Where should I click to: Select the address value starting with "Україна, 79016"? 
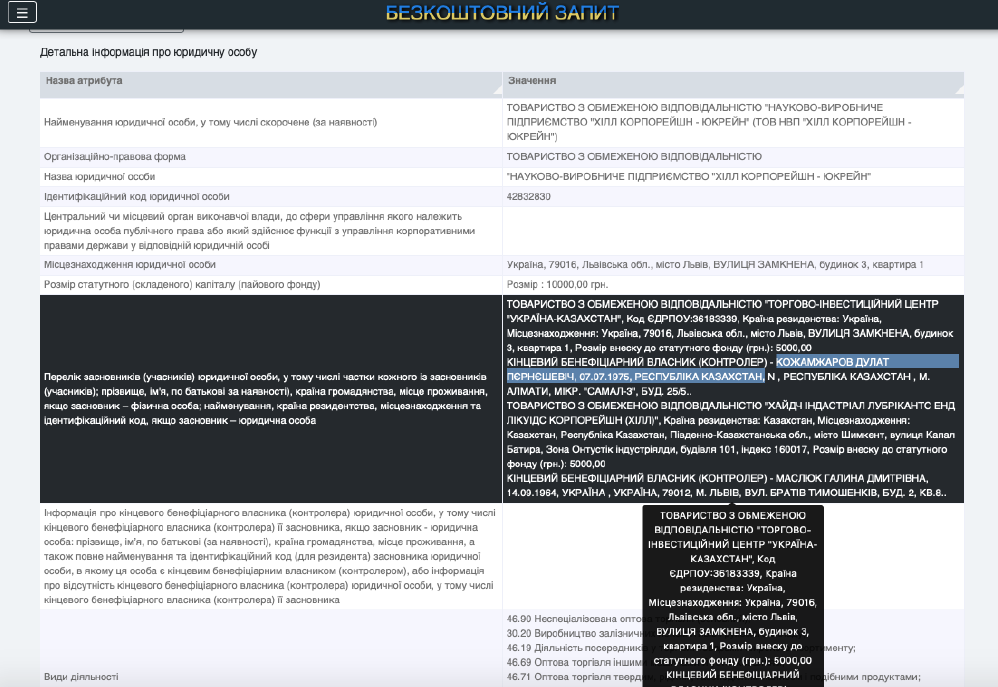(x=715, y=265)
